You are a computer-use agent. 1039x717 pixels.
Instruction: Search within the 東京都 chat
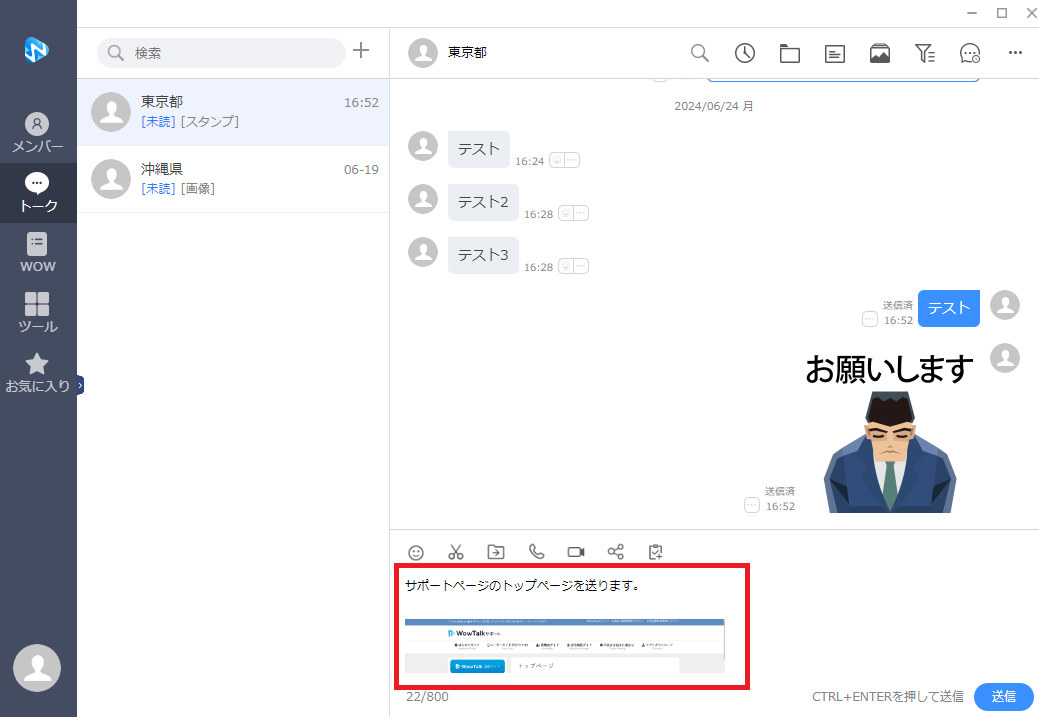(700, 53)
